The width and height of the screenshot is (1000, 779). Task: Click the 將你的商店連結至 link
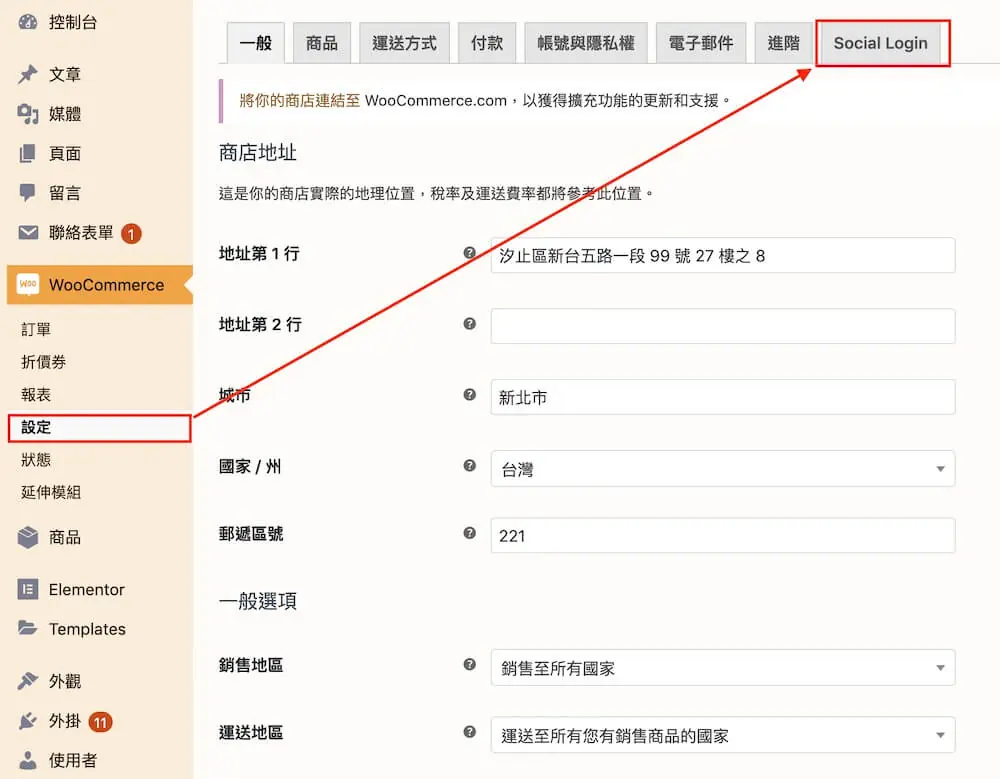(x=300, y=100)
